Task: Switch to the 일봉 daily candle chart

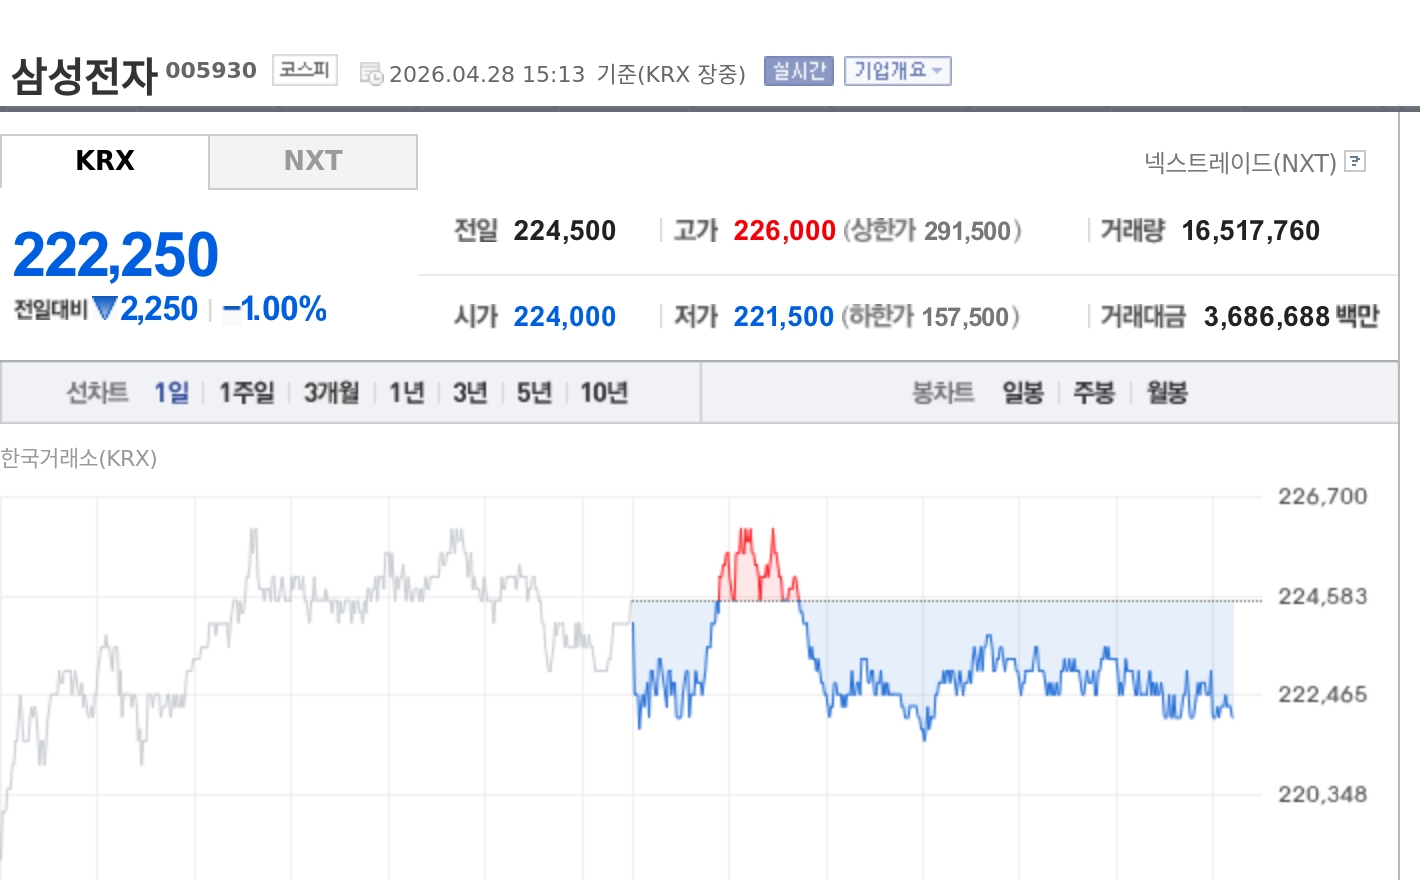Action: [1021, 393]
